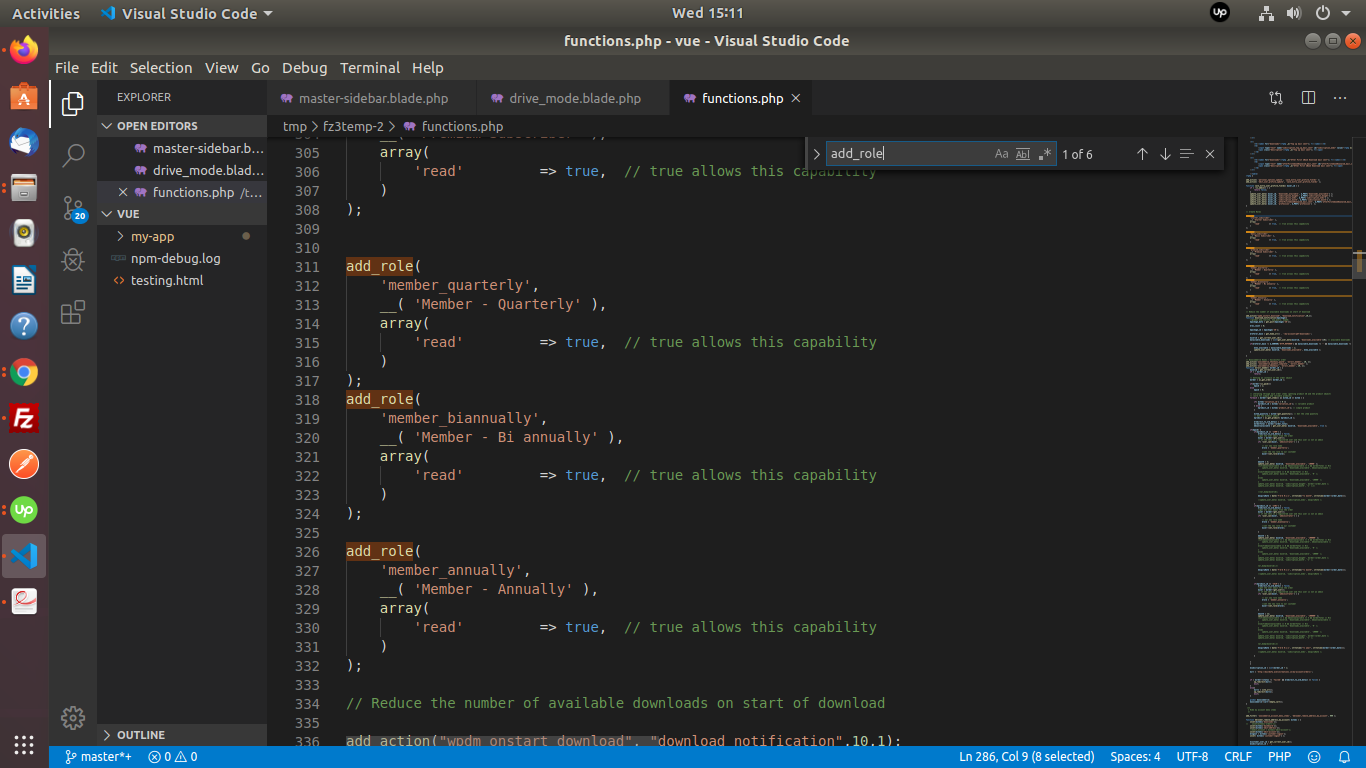Click the Split Editor Right icon
The image size is (1366, 768).
(x=1308, y=98)
